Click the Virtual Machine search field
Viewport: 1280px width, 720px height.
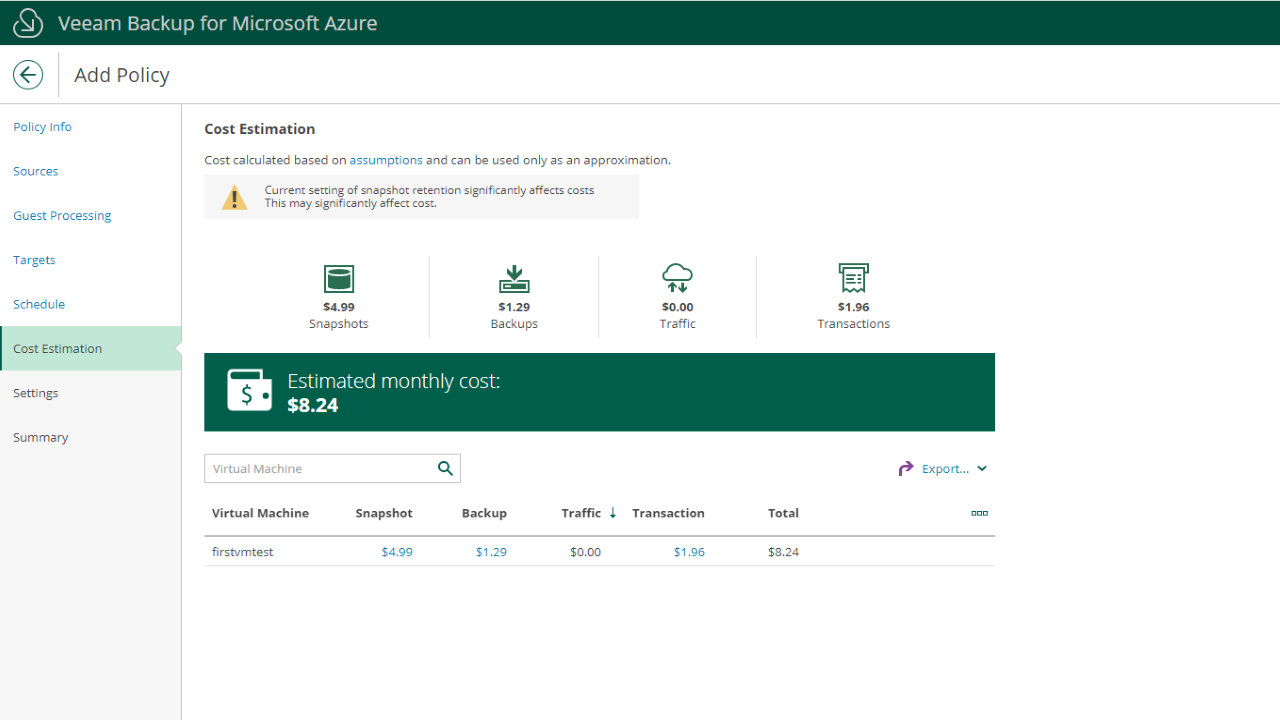(320, 469)
